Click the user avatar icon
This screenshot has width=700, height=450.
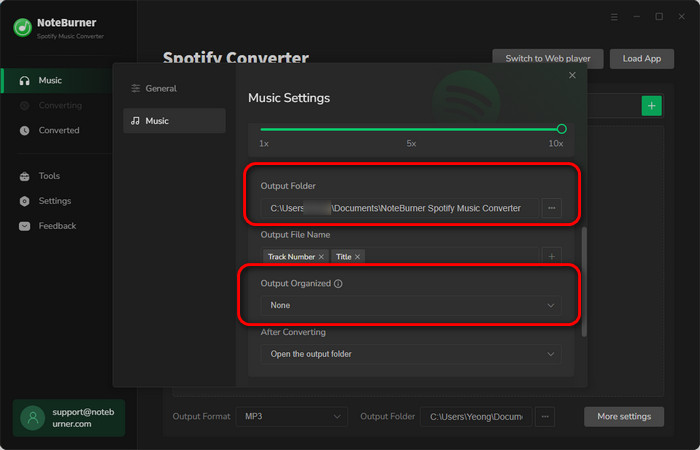click(33, 418)
